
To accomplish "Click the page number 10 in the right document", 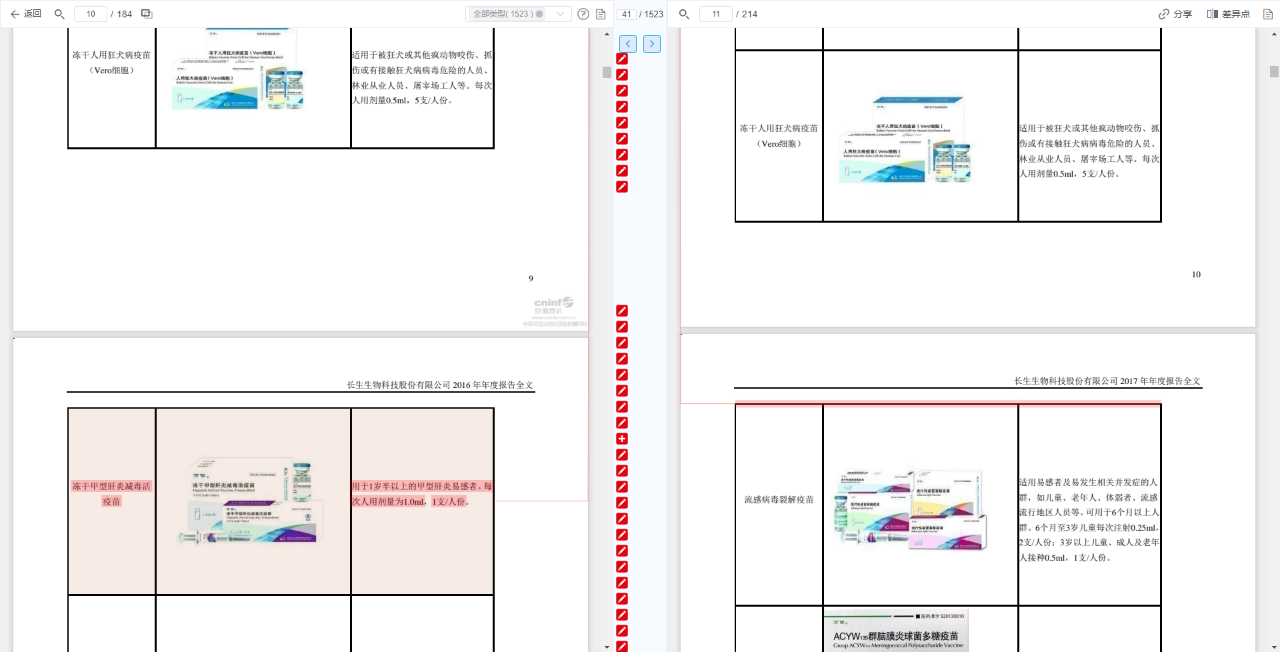I will pos(1196,274).
